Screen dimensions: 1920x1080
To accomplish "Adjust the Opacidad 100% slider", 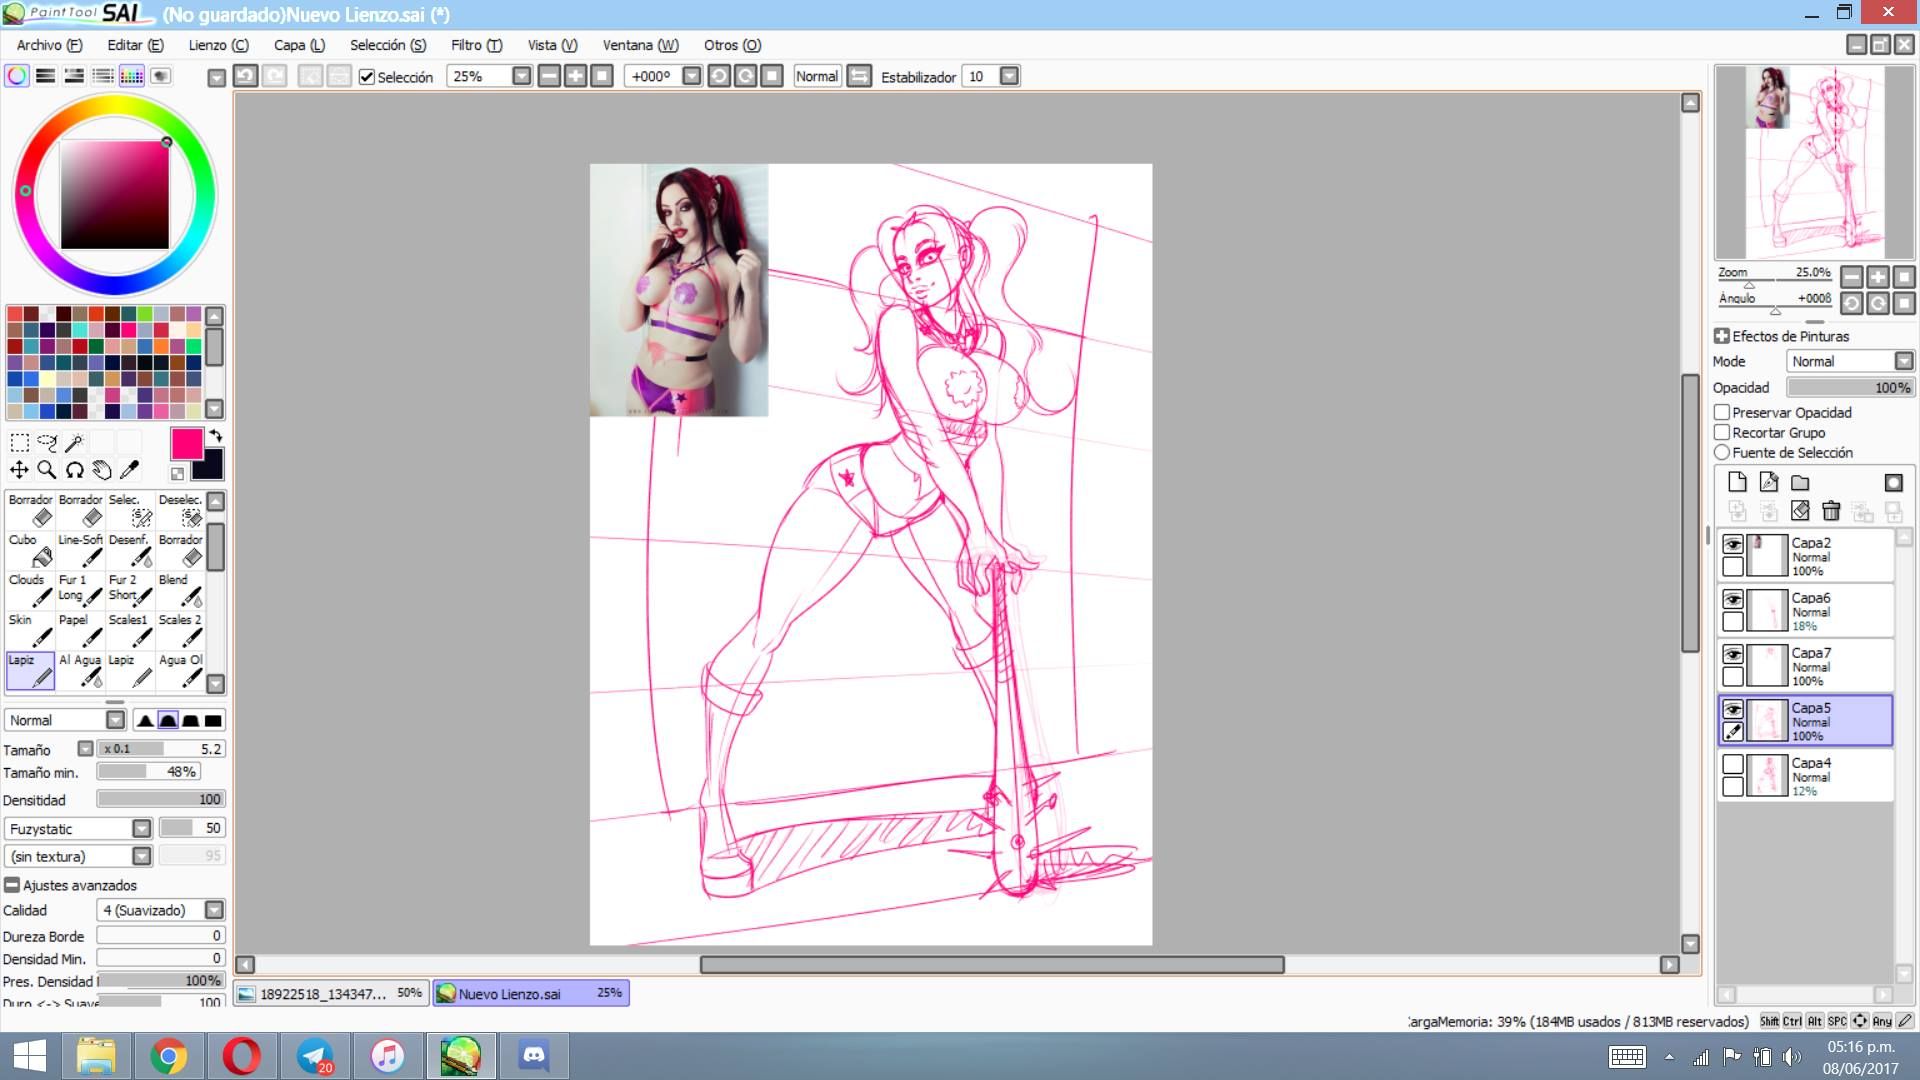I will pos(1850,387).
